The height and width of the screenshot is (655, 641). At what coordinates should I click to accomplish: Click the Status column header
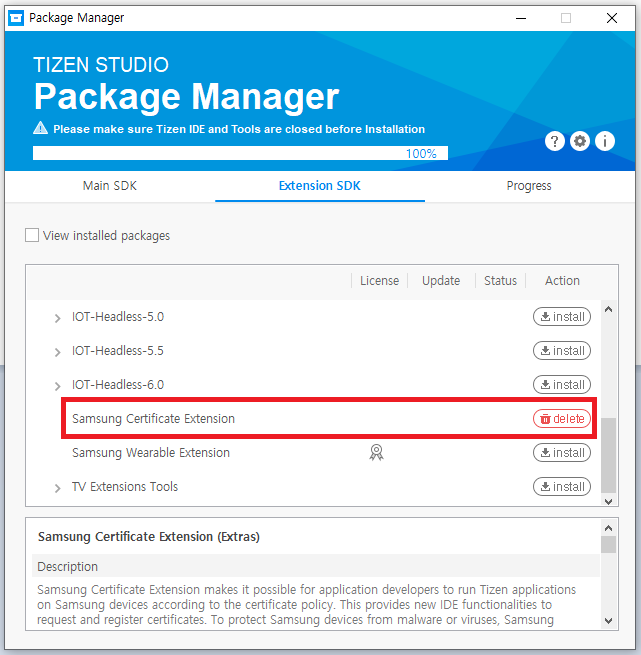pyautogui.click(x=500, y=280)
